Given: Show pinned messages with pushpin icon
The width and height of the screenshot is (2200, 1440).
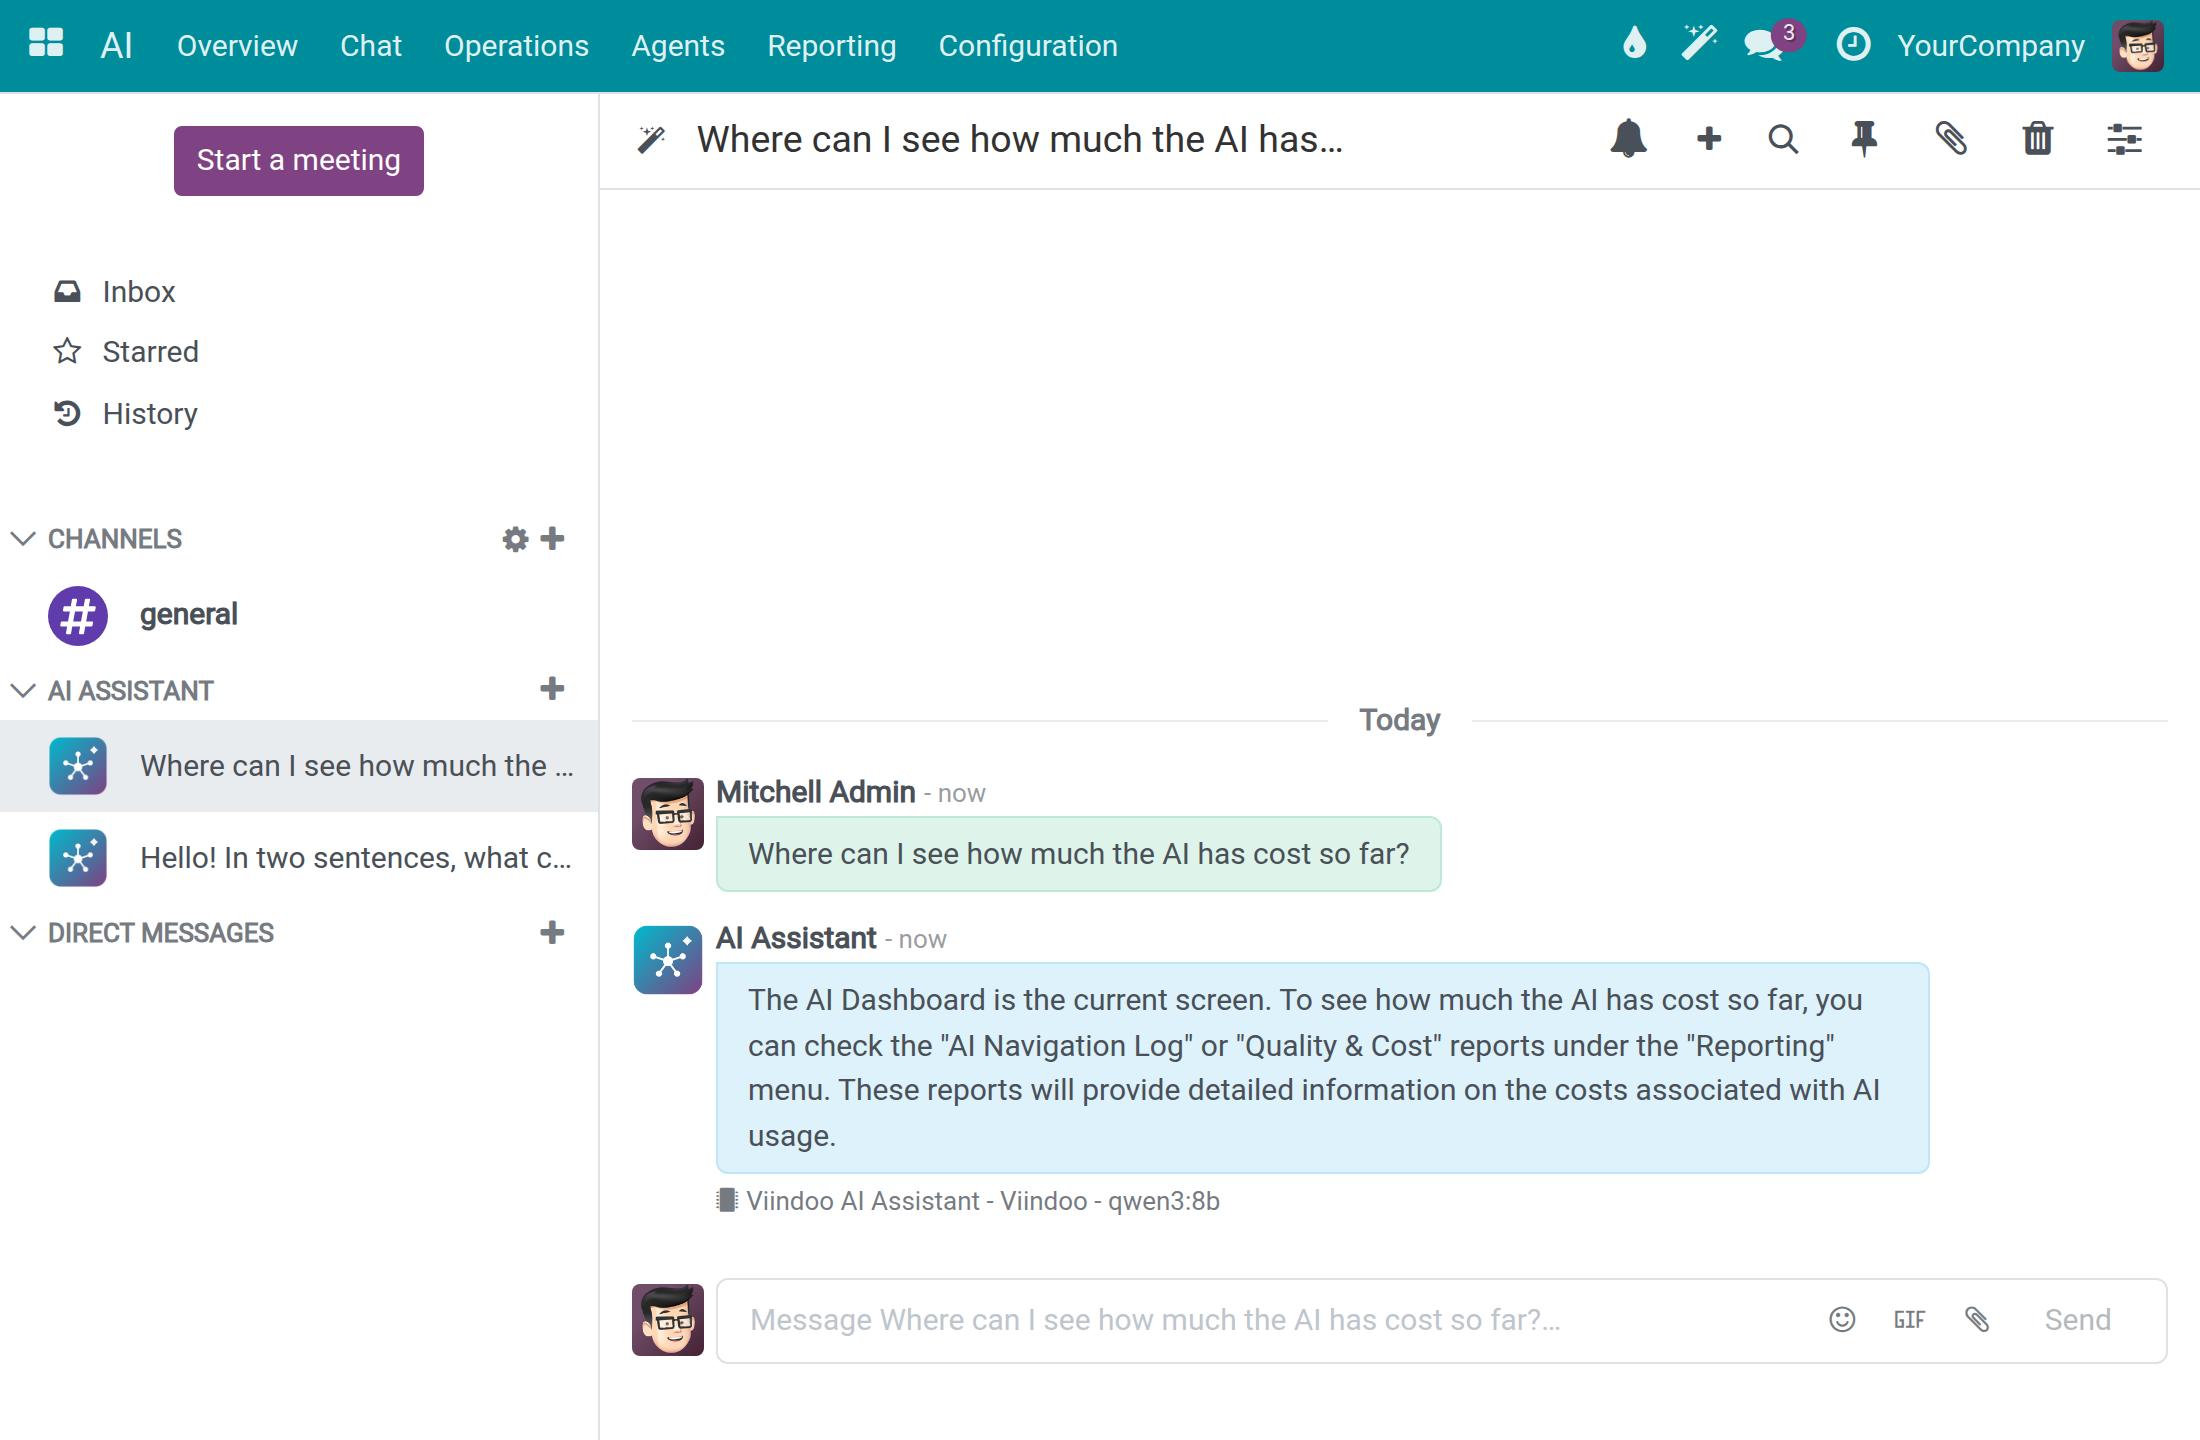Looking at the screenshot, I should pos(1864,139).
